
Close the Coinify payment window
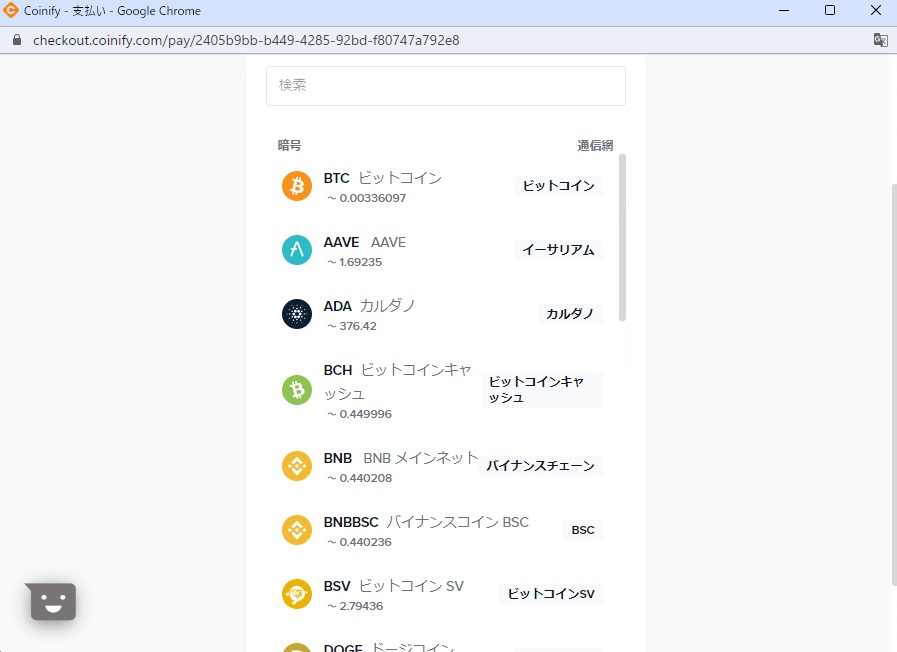[876, 10]
